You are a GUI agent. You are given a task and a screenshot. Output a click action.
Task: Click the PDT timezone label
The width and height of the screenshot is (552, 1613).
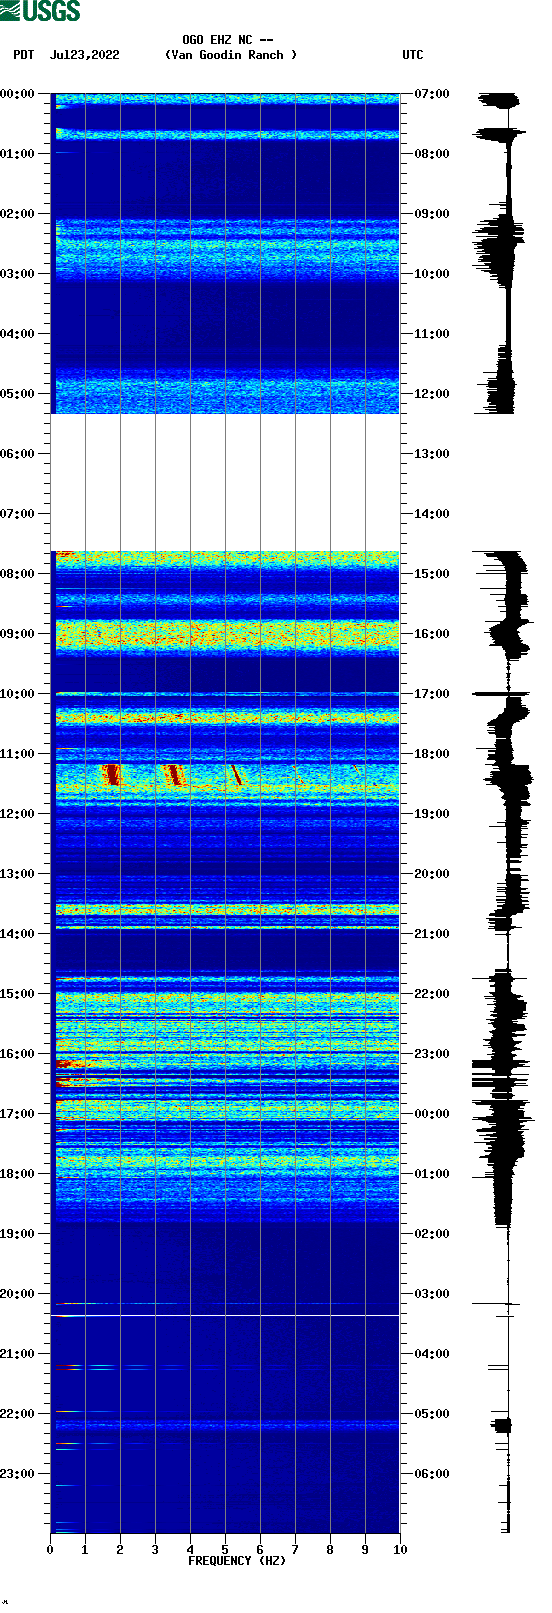click(x=23, y=55)
